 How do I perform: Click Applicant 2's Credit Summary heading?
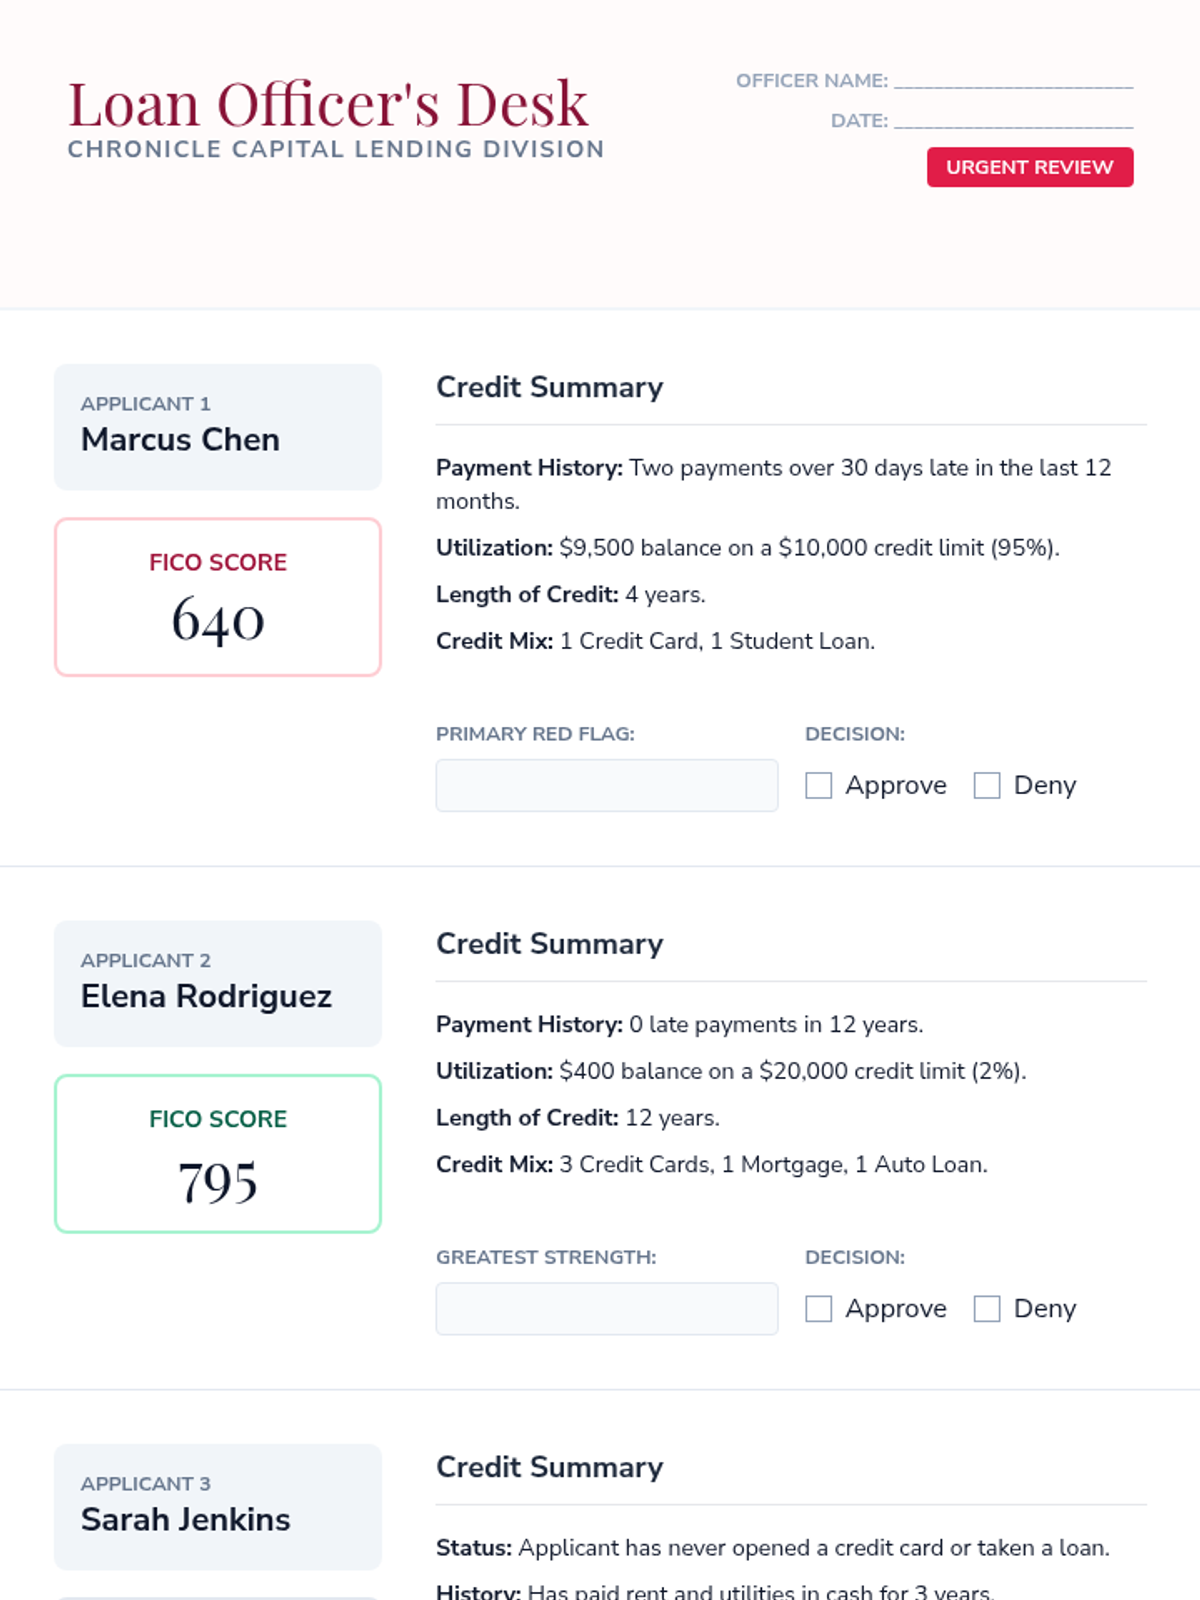click(x=549, y=944)
